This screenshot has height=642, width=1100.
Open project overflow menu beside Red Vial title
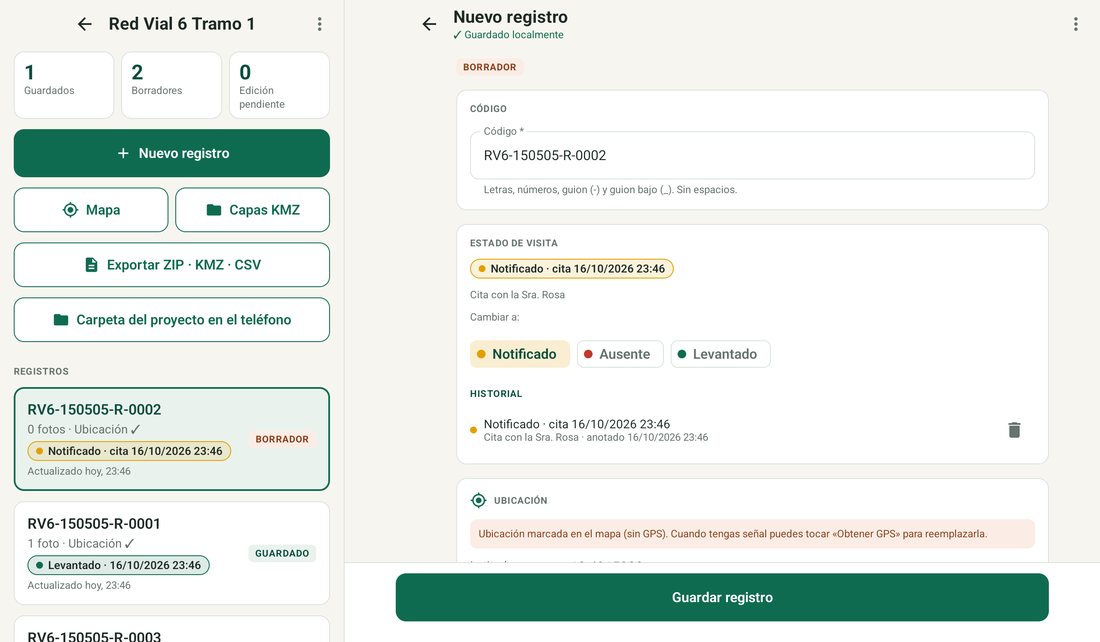(x=319, y=24)
